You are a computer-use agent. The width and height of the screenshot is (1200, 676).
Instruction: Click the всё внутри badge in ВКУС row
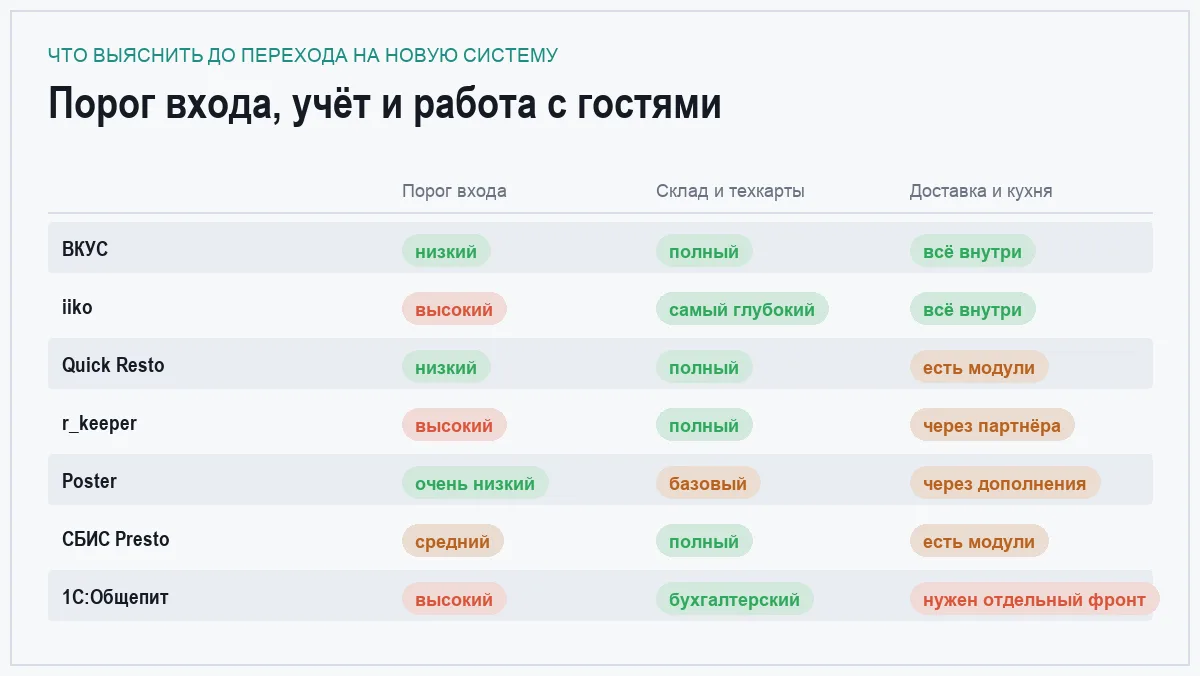972,251
